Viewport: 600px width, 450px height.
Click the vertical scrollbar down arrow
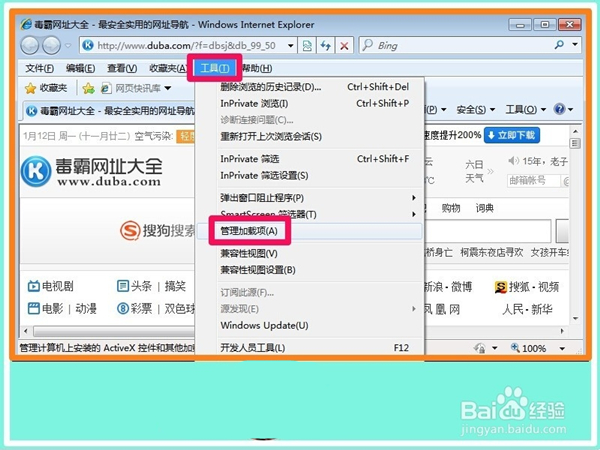575,318
